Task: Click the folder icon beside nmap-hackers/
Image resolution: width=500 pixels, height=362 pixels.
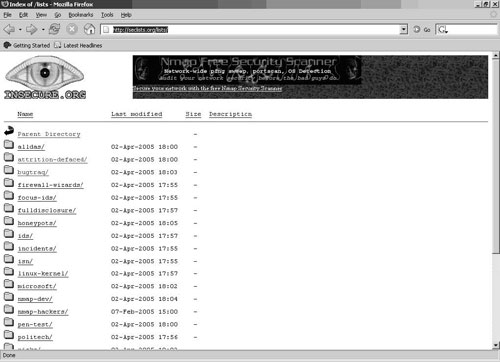Action: (x=9, y=309)
